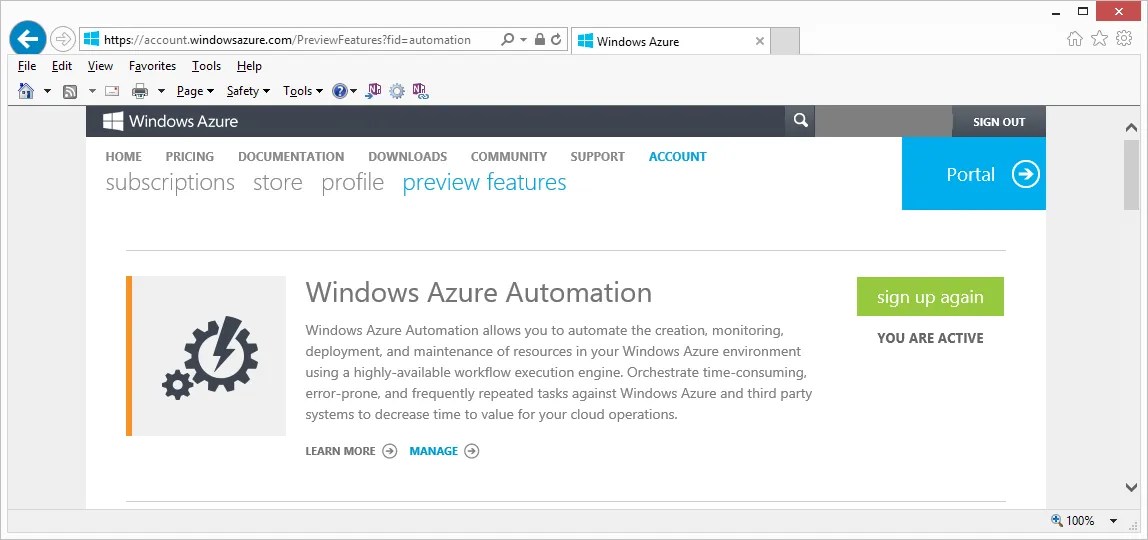
Task: Open the address bar autocomplete dropdown arrow
Action: [523, 40]
